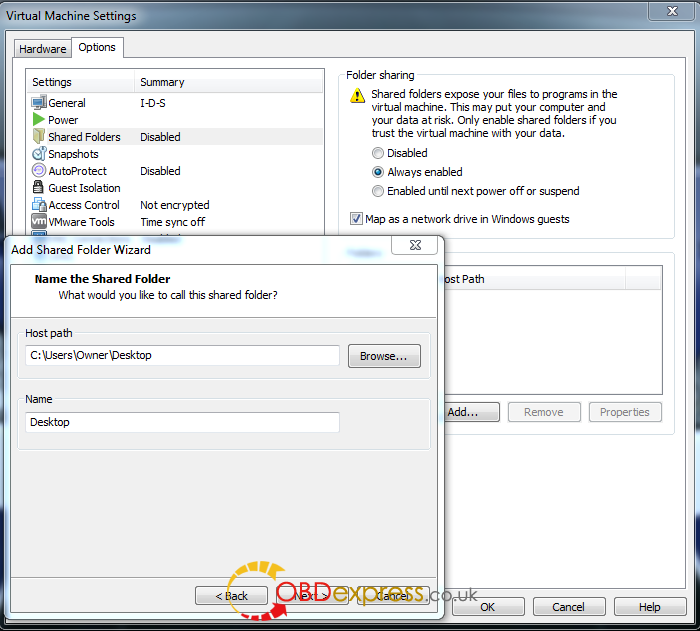Click the Browse... button in the wizard
700x631 pixels.
pos(384,356)
